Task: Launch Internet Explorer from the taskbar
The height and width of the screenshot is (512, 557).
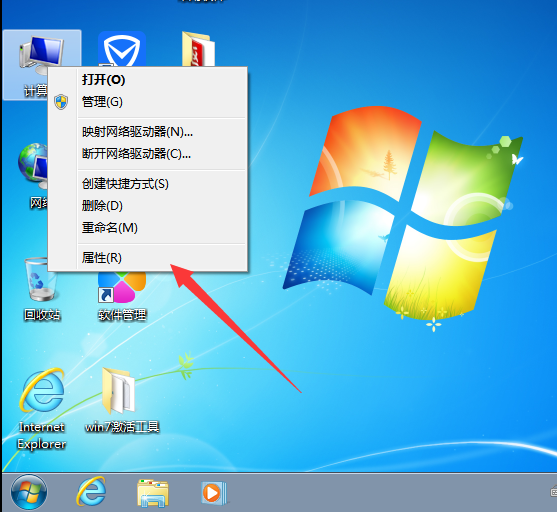Action: coord(91,492)
